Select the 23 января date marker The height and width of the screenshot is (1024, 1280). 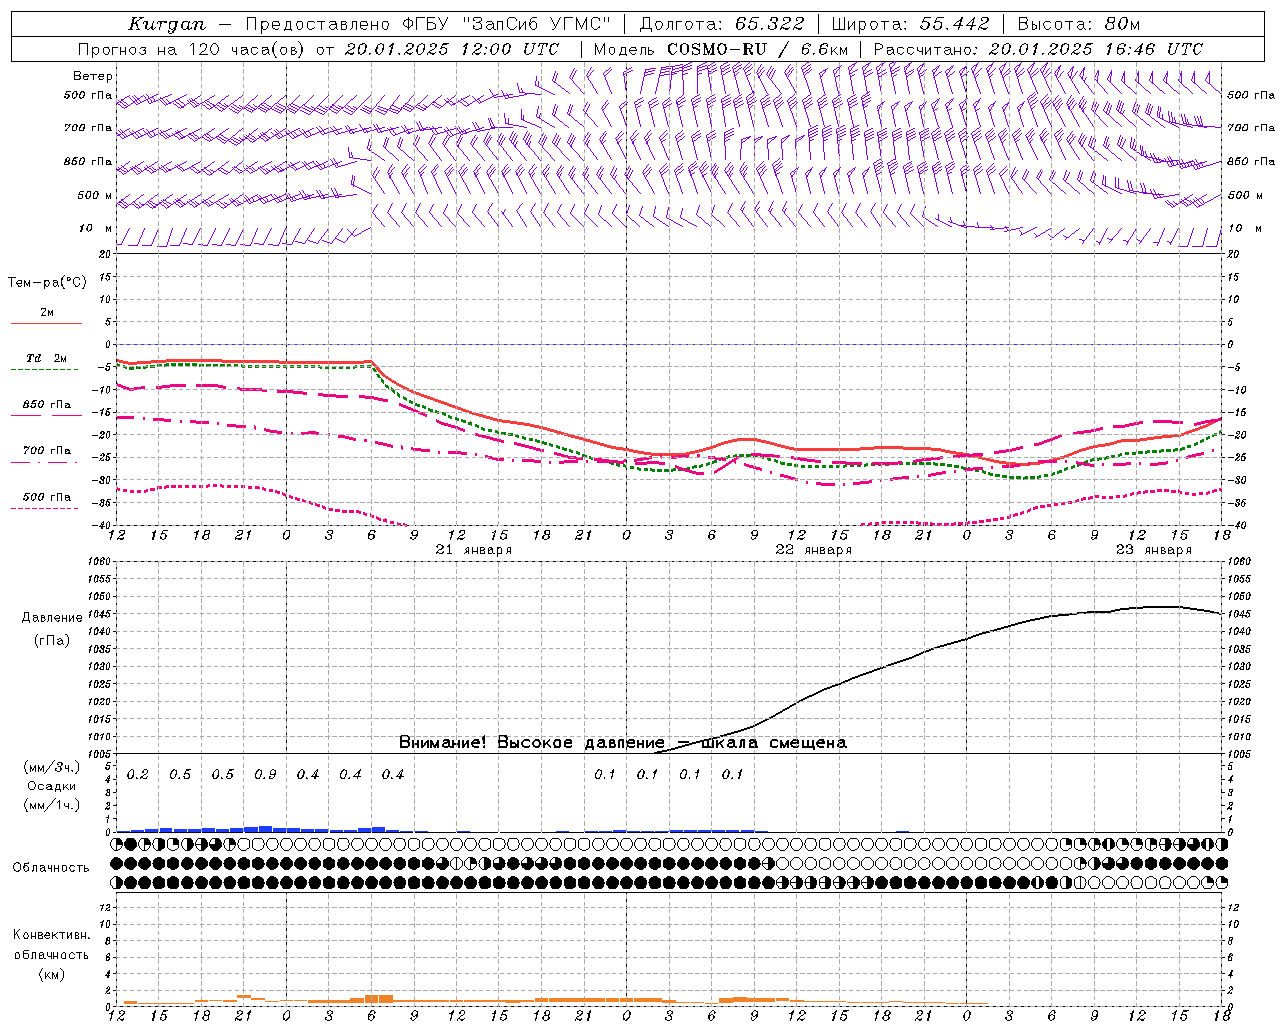click(1153, 550)
